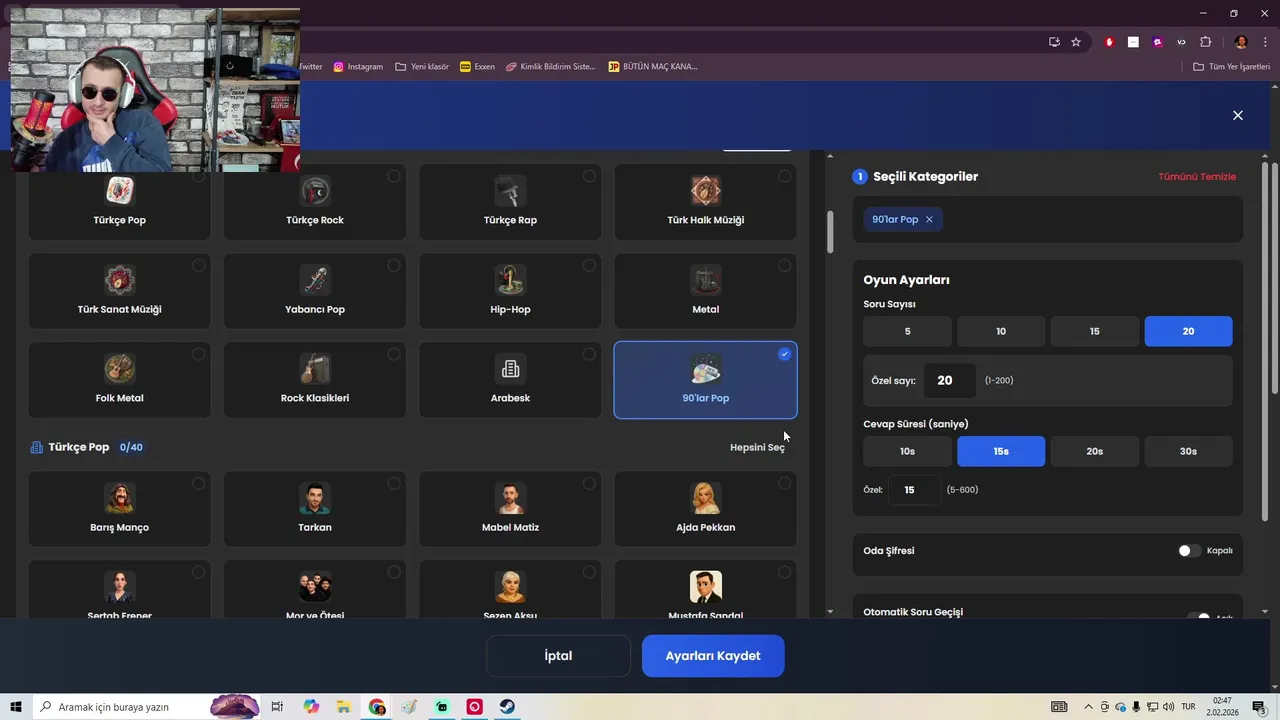1280x720 pixels.
Task: Choose the Türkçe Rap microphone icon
Action: pos(510,190)
